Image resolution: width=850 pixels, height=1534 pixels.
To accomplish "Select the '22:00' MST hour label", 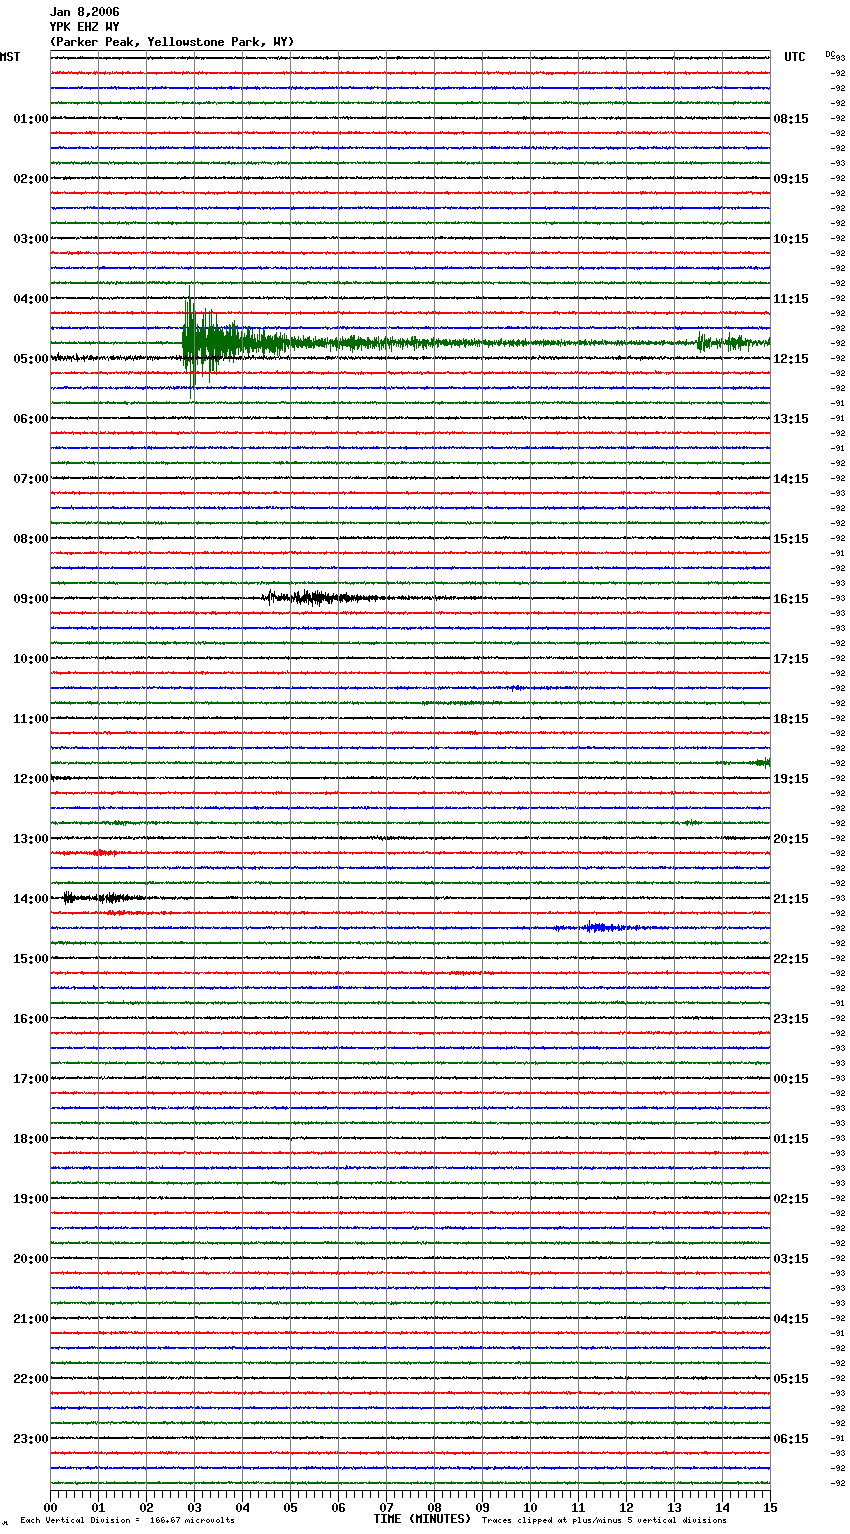I will tap(31, 1379).
